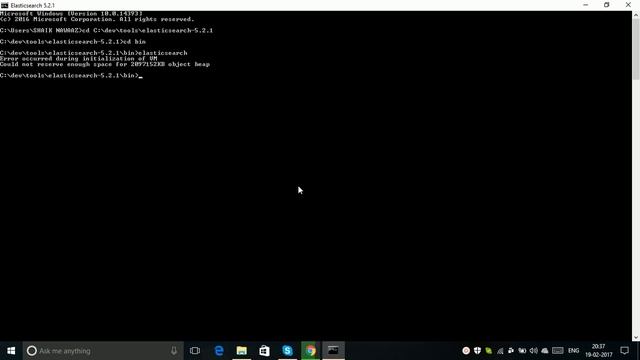Click the 'bin>elasticsearch' command line
The image size is (640, 360).
pos(94,53)
